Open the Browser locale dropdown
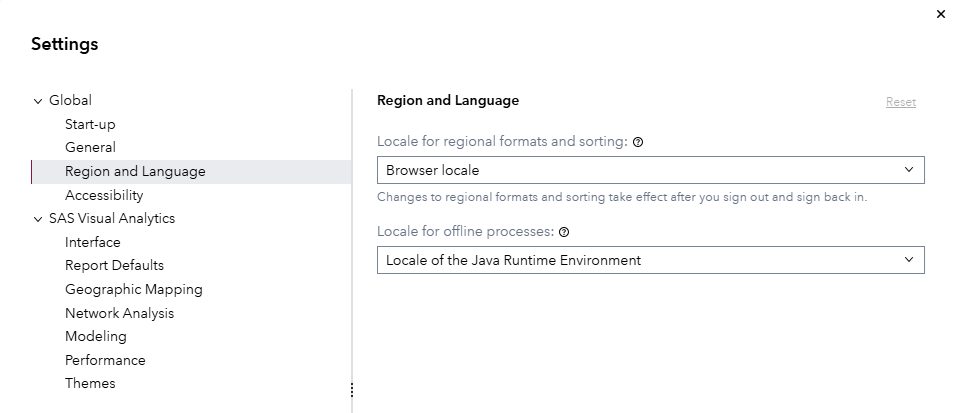This screenshot has width=955, height=413. point(650,170)
